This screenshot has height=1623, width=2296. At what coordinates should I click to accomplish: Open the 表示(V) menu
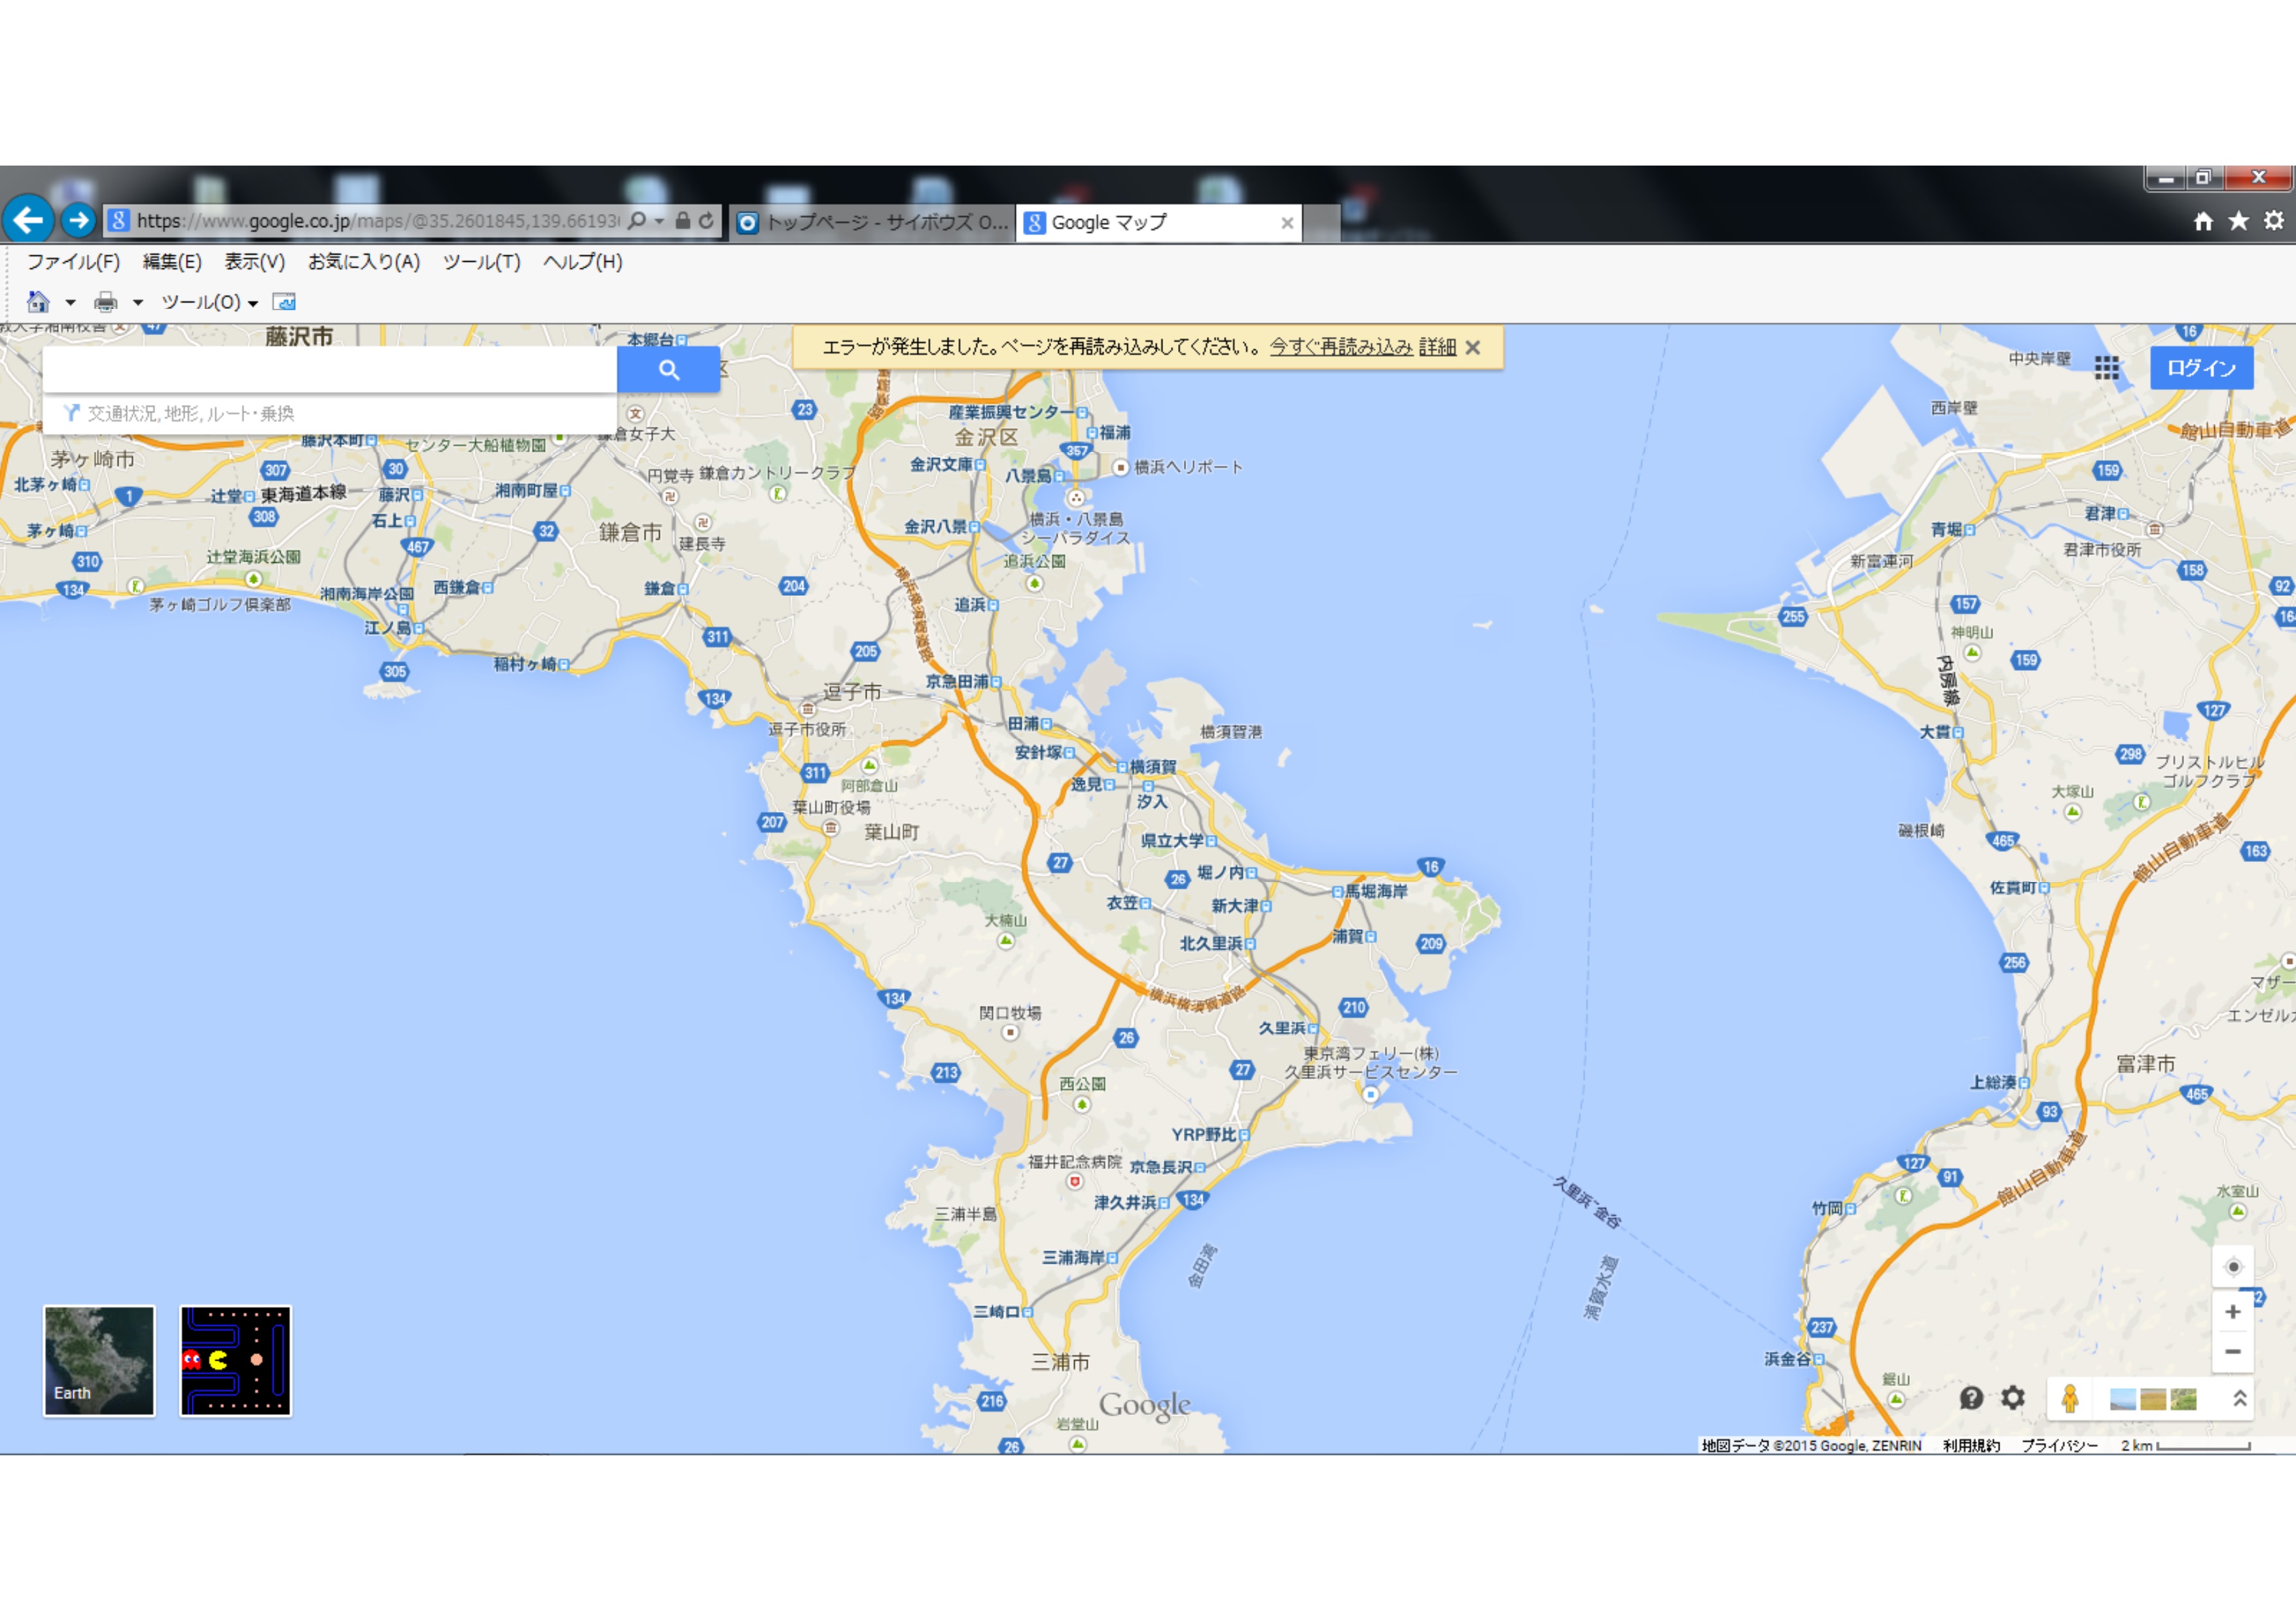tap(255, 262)
